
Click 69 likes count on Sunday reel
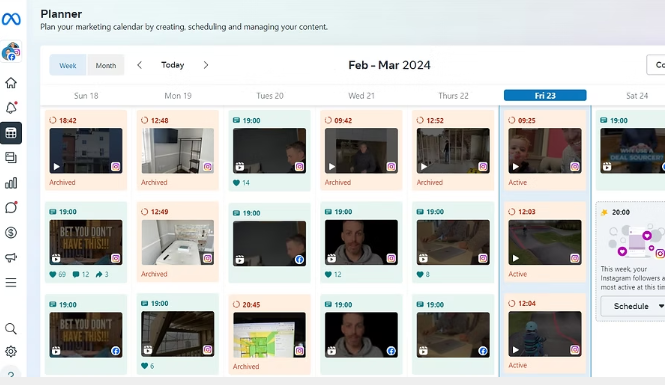tap(58, 274)
